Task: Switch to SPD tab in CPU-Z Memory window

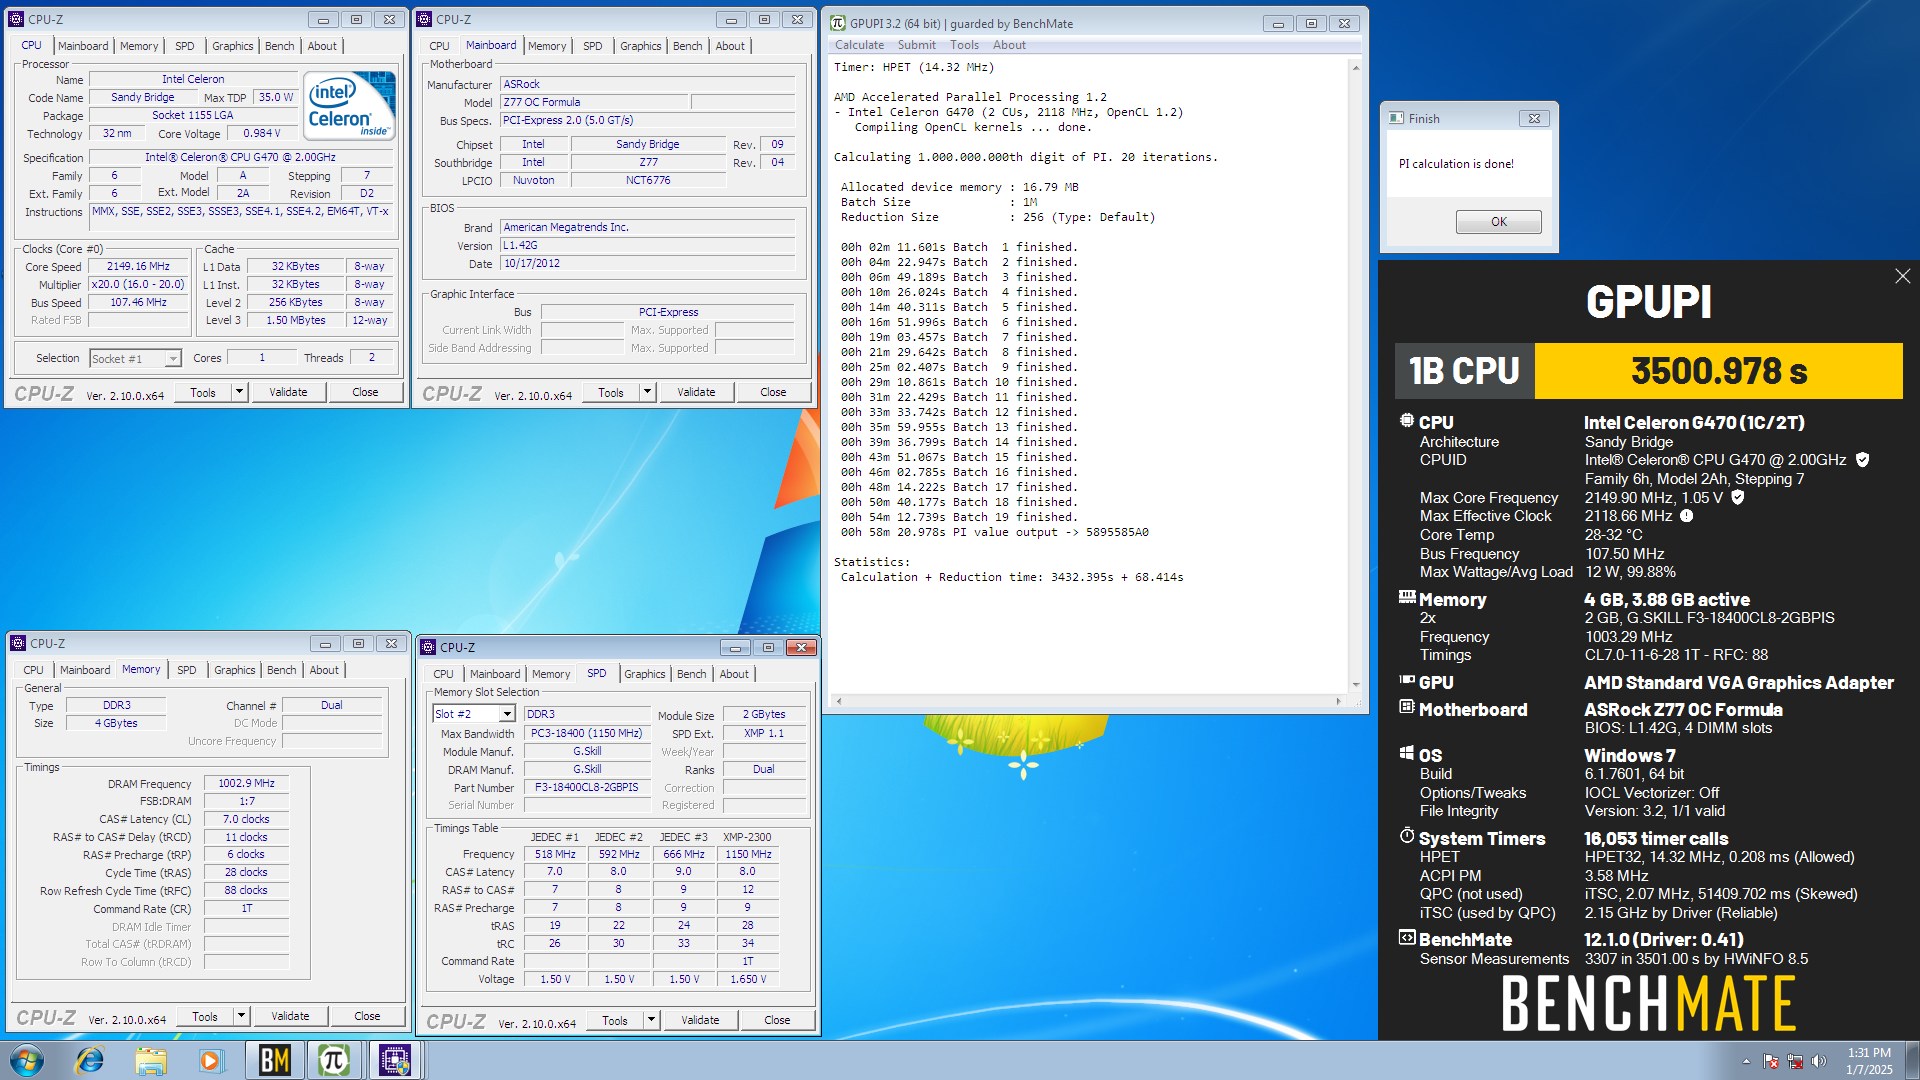Action: (x=186, y=670)
